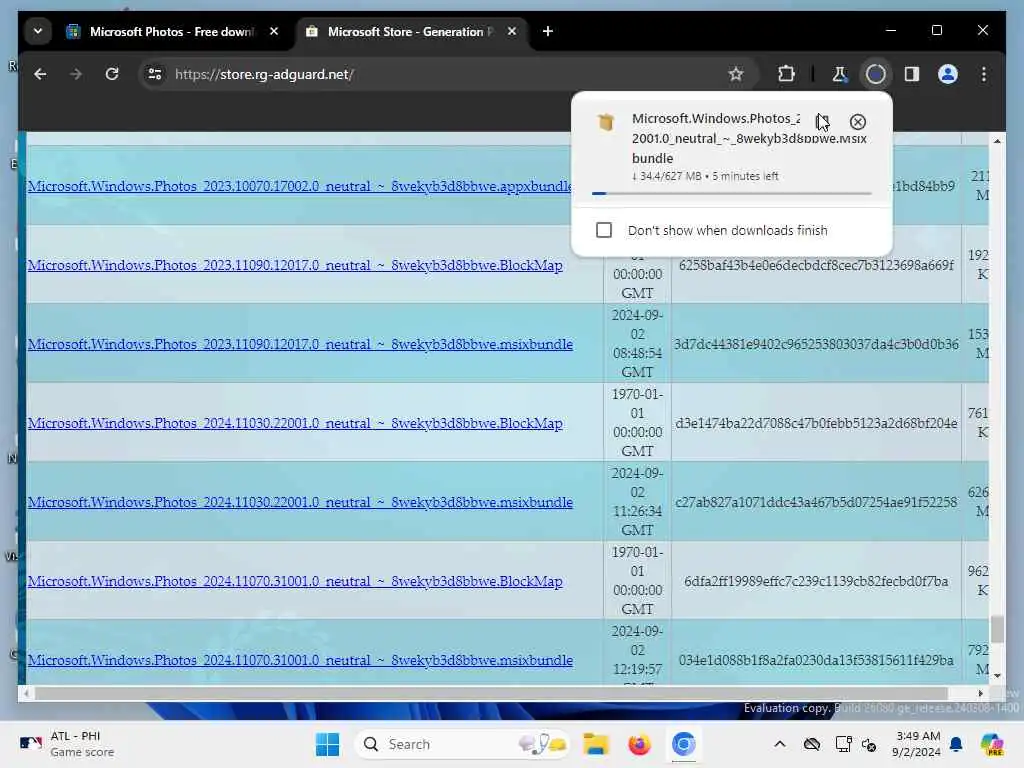Select hash c27ab827a1071ddc43a467b5d07254ae91f52258
This screenshot has height=768, width=1024.
(x=816, y=502)
